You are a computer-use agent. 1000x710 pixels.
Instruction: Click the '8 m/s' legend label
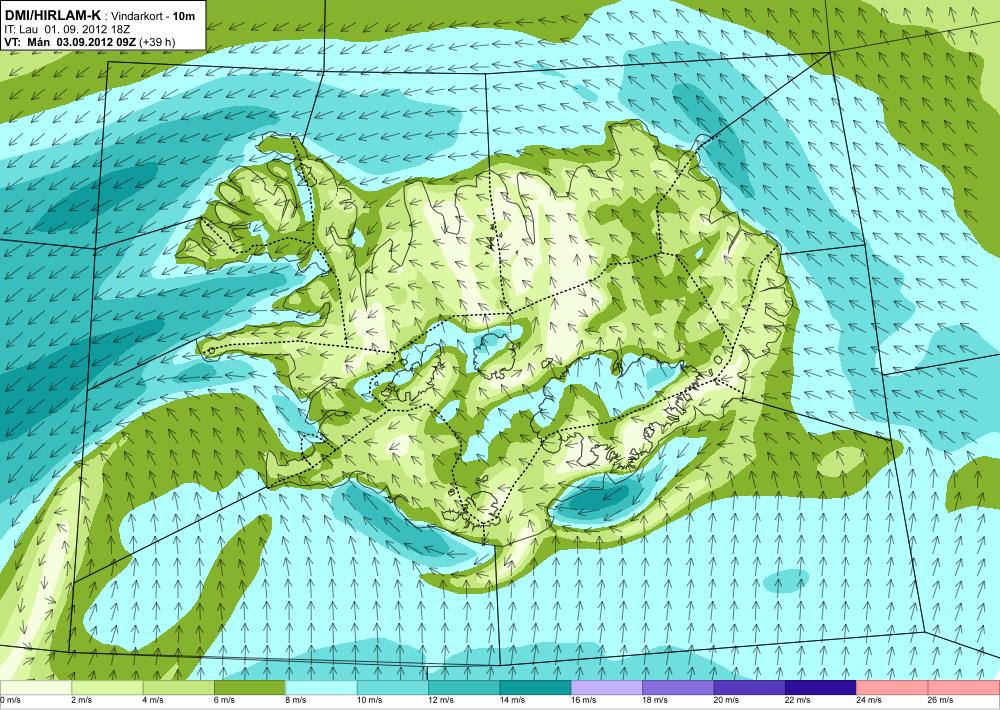tap(295, 700)
